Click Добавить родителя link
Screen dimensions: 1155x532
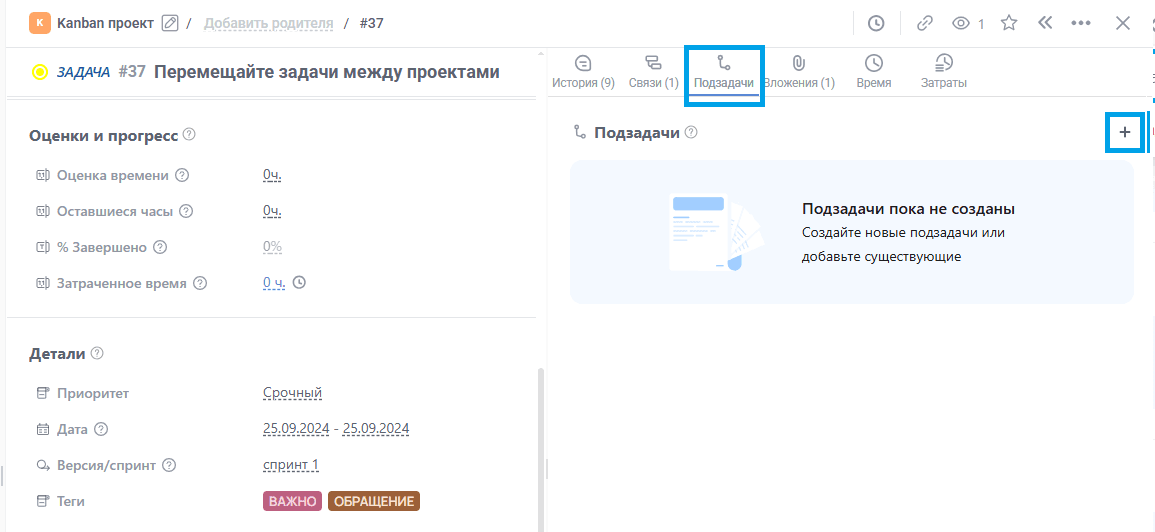pyautogui.click(x=268, y=24)
